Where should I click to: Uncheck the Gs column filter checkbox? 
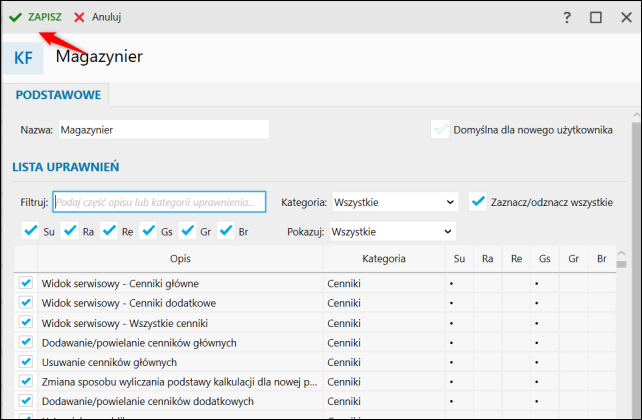[x=148, y=231]
